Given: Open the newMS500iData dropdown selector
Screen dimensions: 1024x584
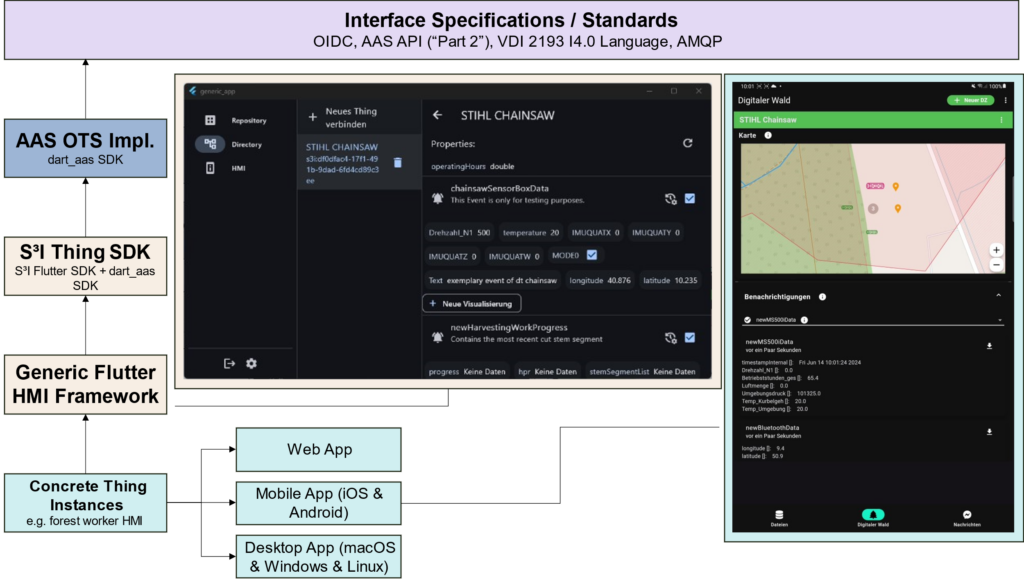Looking at the screenshot, I should tap(1000, 320).
